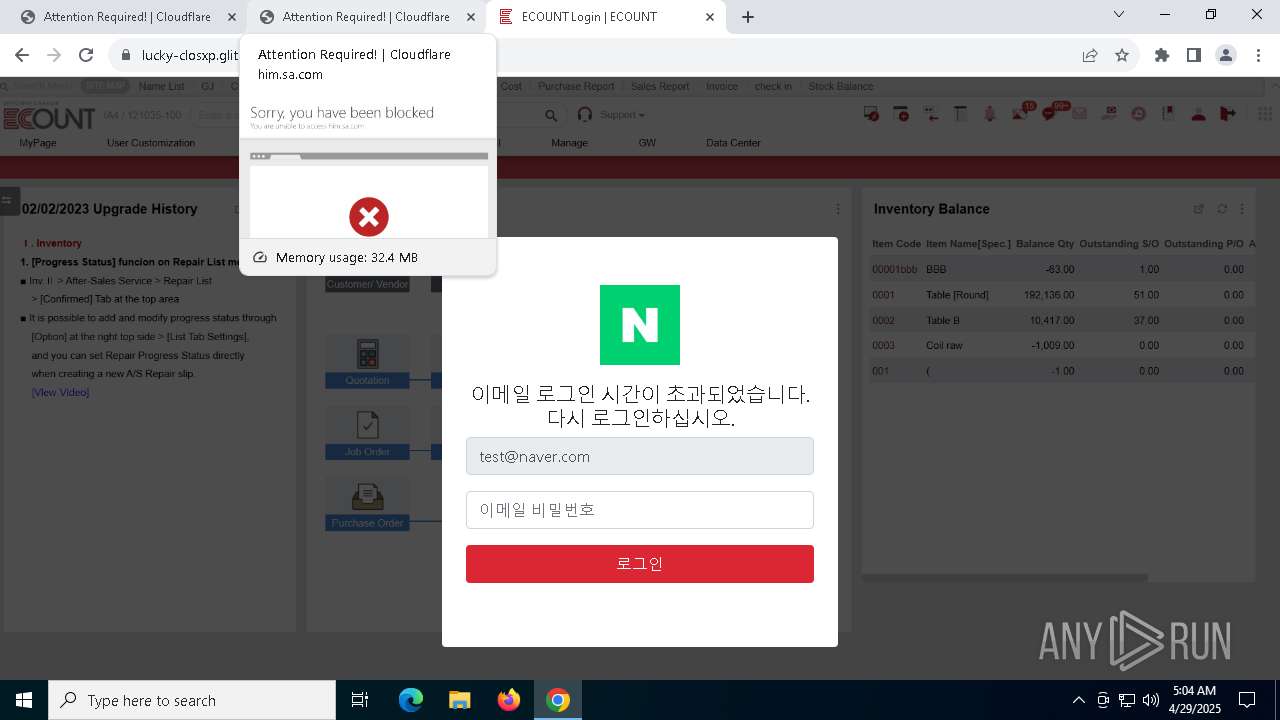Click the Balance Qty column header

pyautogui.click(x=1045, y=244)
